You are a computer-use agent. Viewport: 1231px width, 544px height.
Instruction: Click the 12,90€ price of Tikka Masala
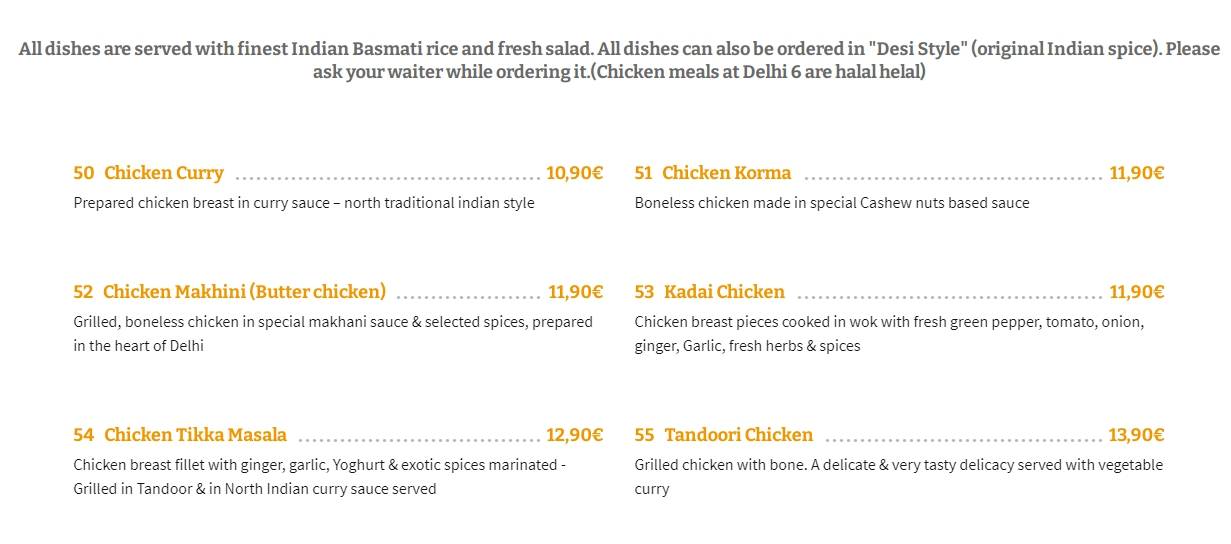click(574, 435)
